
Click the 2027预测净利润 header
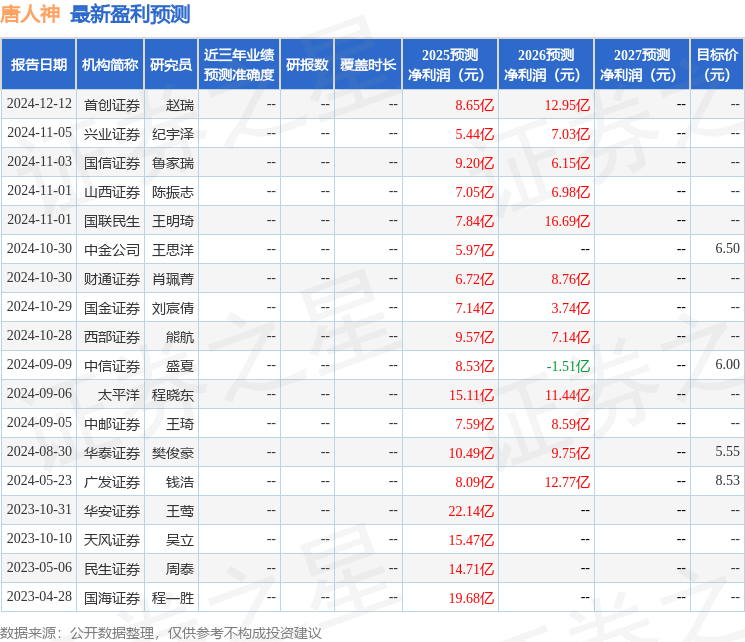point(642,65)
